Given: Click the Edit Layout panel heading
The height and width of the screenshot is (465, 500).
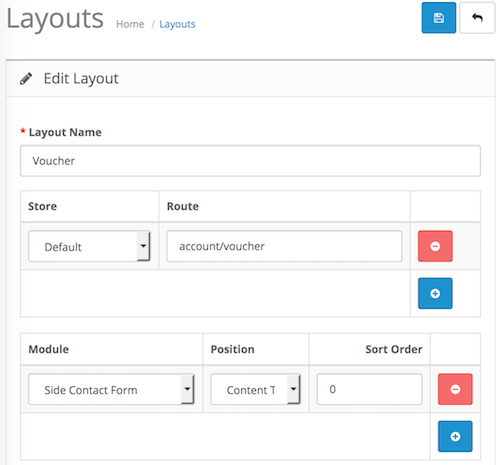Looking at the screenshot, I should [81, 79].
